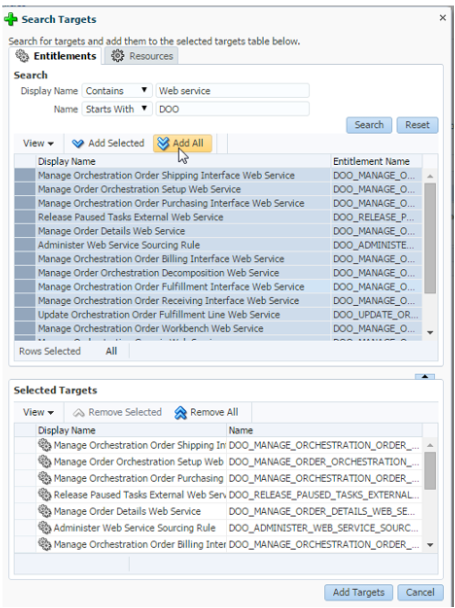
Task: Click DOO_MANAGE_ORDER_DETAILS_WEB_SE... name cell
Action: [x=324, y=511]
